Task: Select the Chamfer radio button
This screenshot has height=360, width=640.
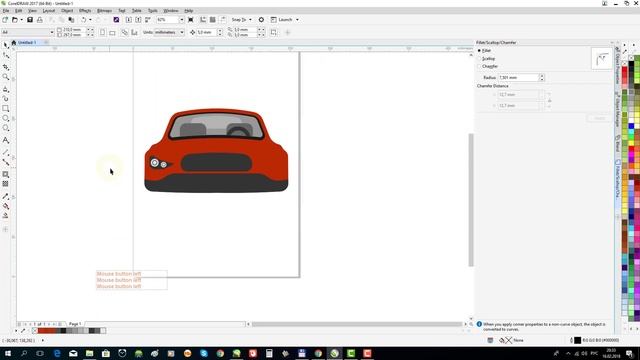Action: [479, 66]
